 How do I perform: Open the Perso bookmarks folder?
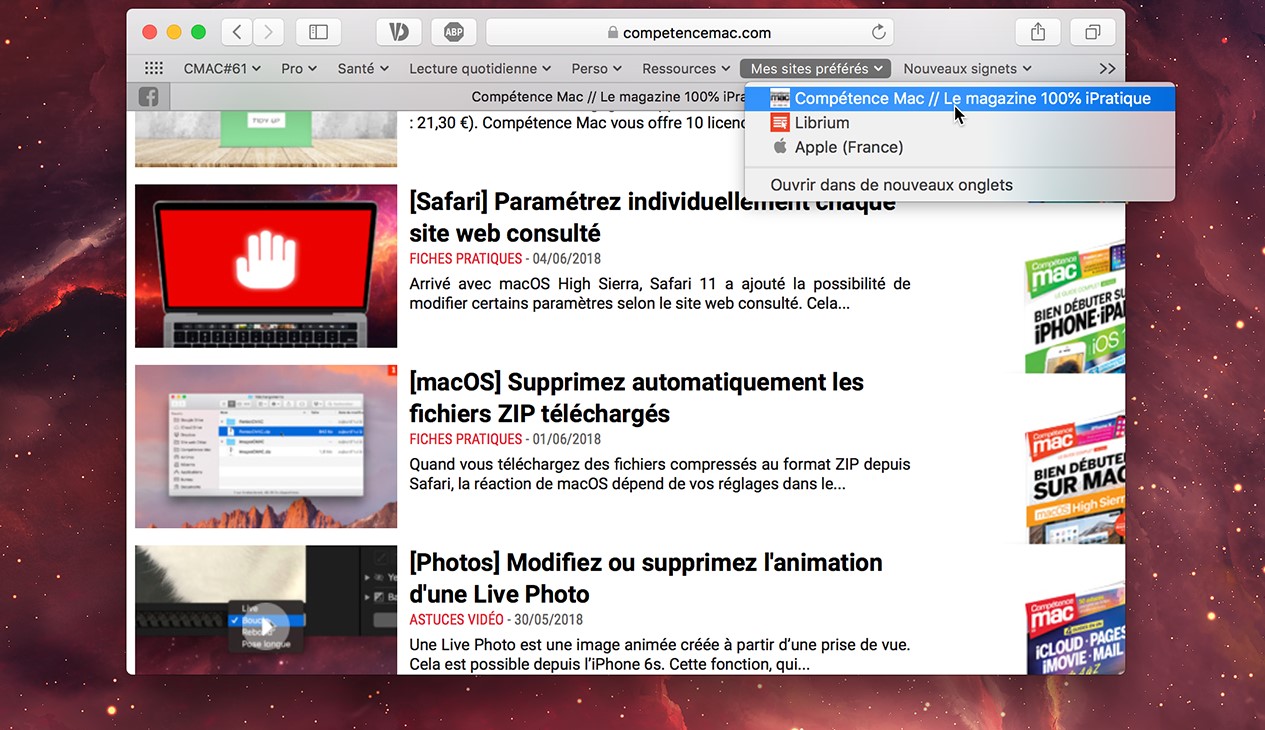pyautogui.click(x=597, y=69)
